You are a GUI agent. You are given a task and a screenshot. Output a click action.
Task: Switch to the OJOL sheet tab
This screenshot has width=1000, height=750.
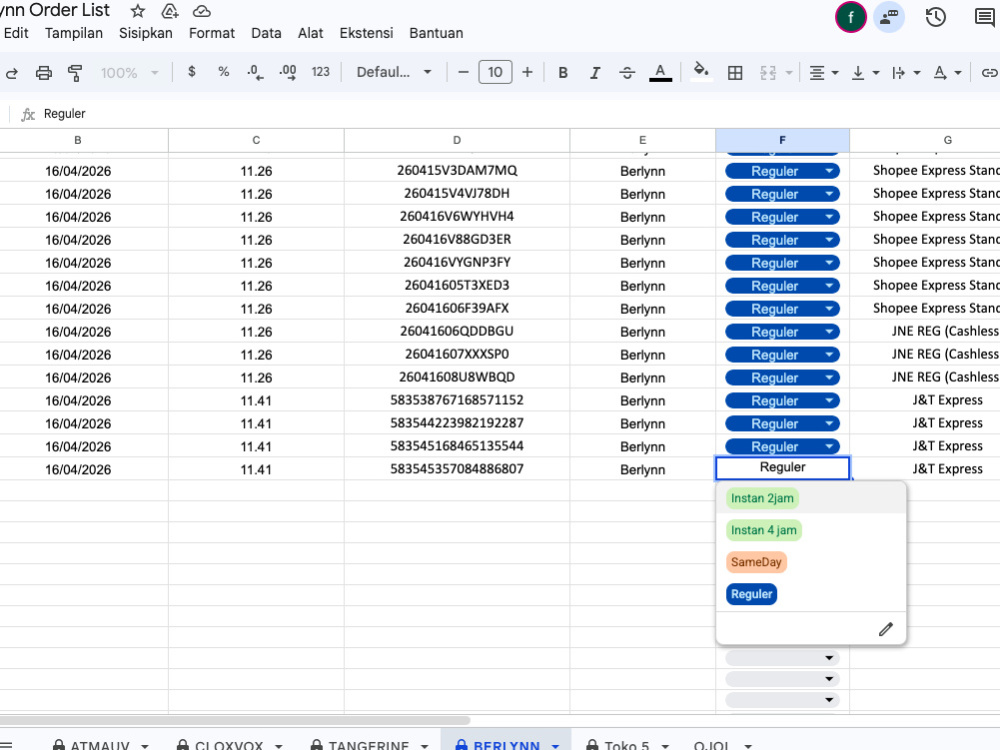point(711,744)
